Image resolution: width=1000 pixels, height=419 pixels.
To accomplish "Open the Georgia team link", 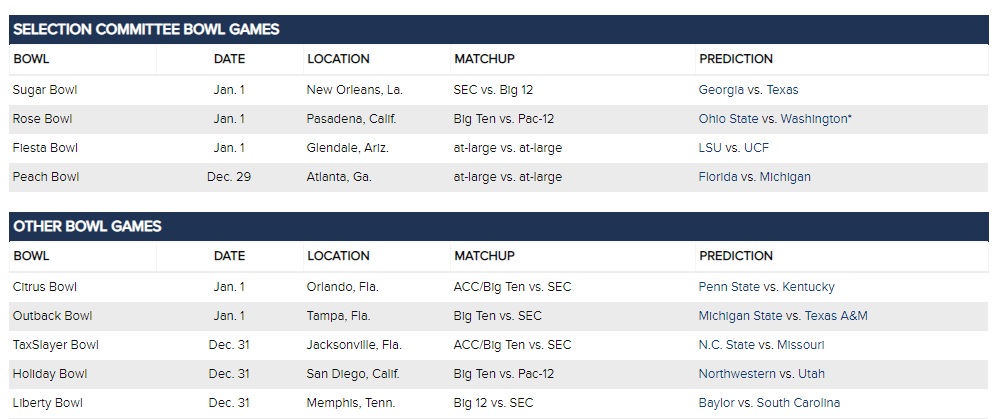I will 721,90.
